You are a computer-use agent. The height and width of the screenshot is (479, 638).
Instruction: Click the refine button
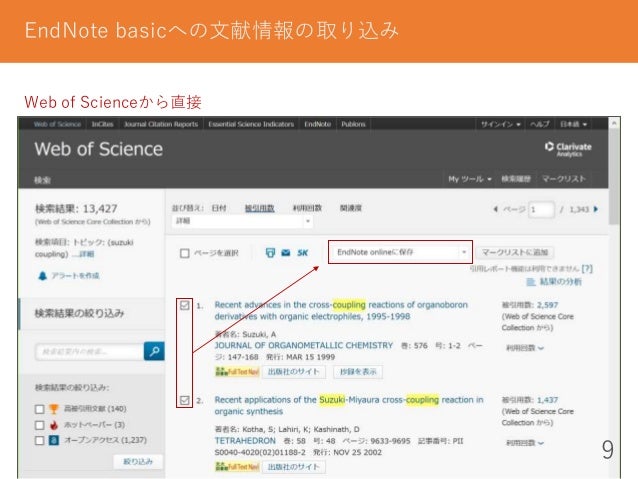point(138,462)
